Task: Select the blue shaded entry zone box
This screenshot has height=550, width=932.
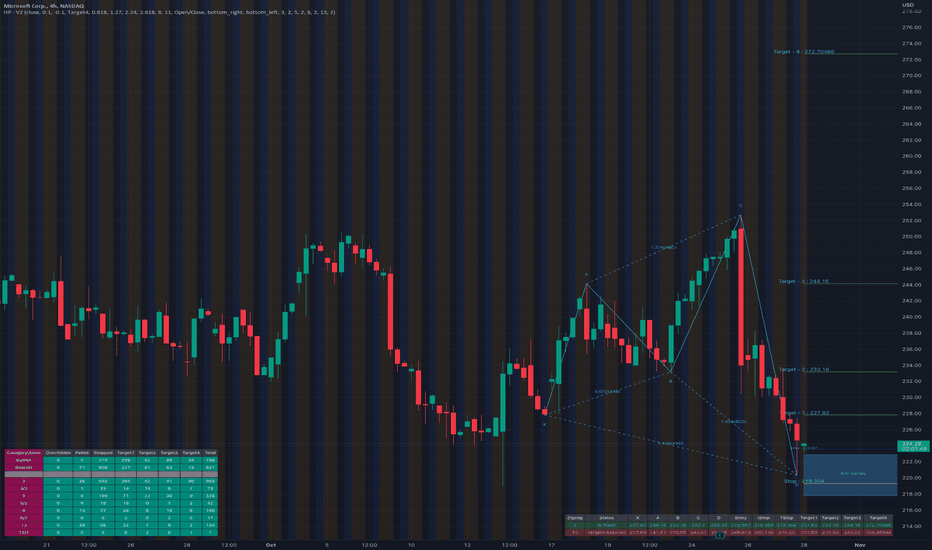Action: point(850,475)
